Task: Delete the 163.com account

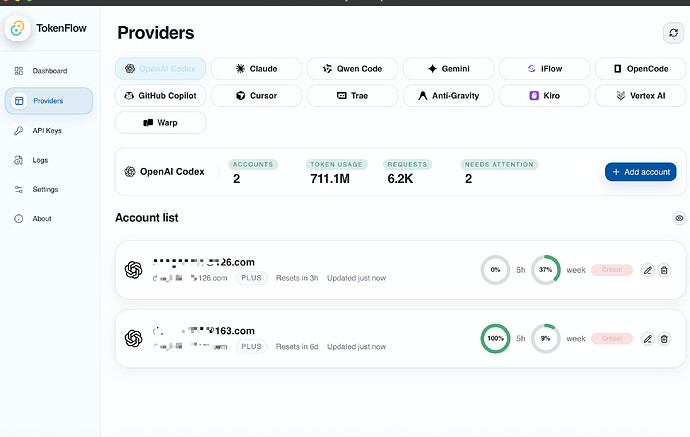Action: [664, 339]
